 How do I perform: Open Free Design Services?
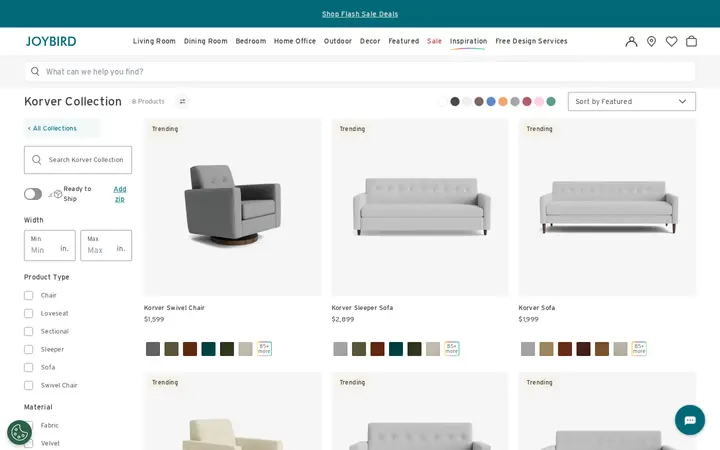coord(531,41)
